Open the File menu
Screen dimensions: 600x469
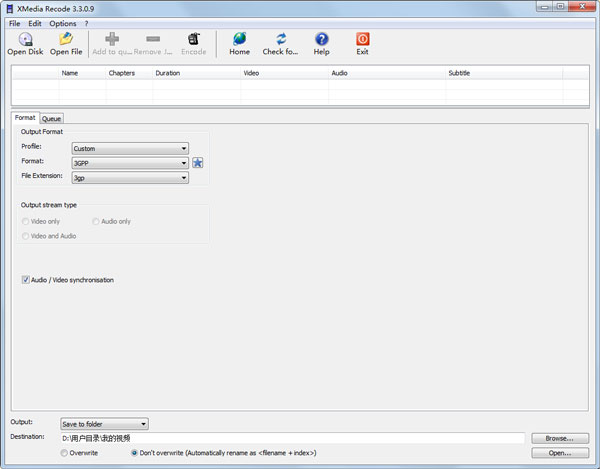(15, 24)
